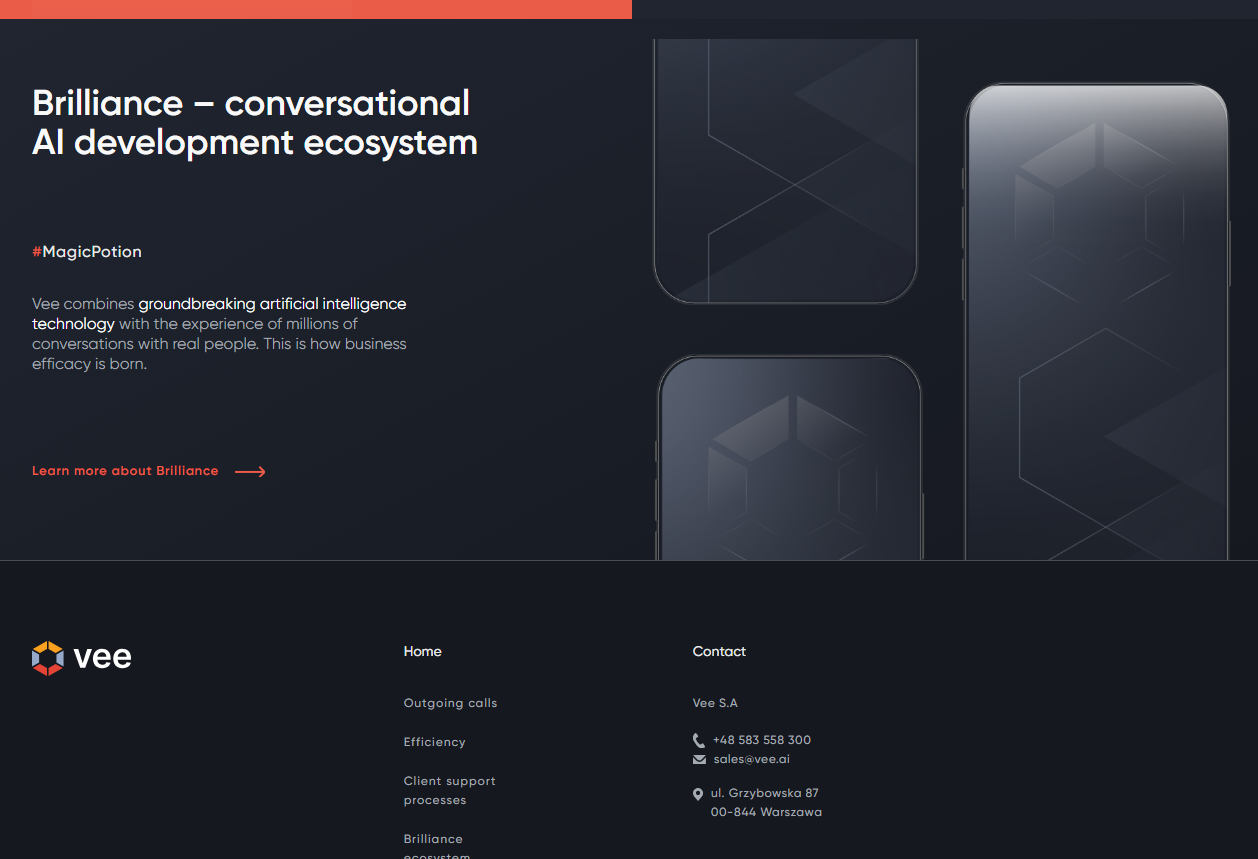
Task: Open the Brilliance ecosystem footer link
Action: pyautogui.click(x=436, y=847)
